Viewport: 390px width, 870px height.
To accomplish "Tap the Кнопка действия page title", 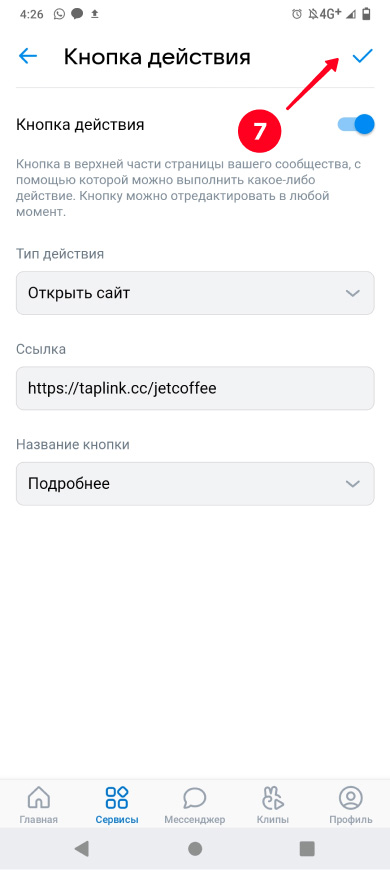I will pos(157,57).
